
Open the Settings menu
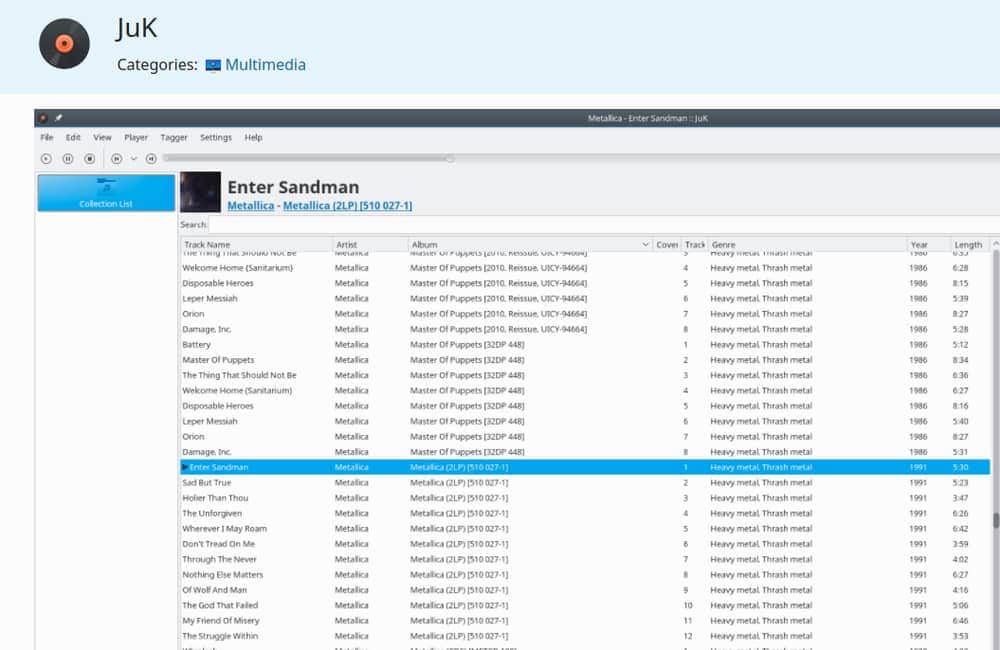pos(216,137)
